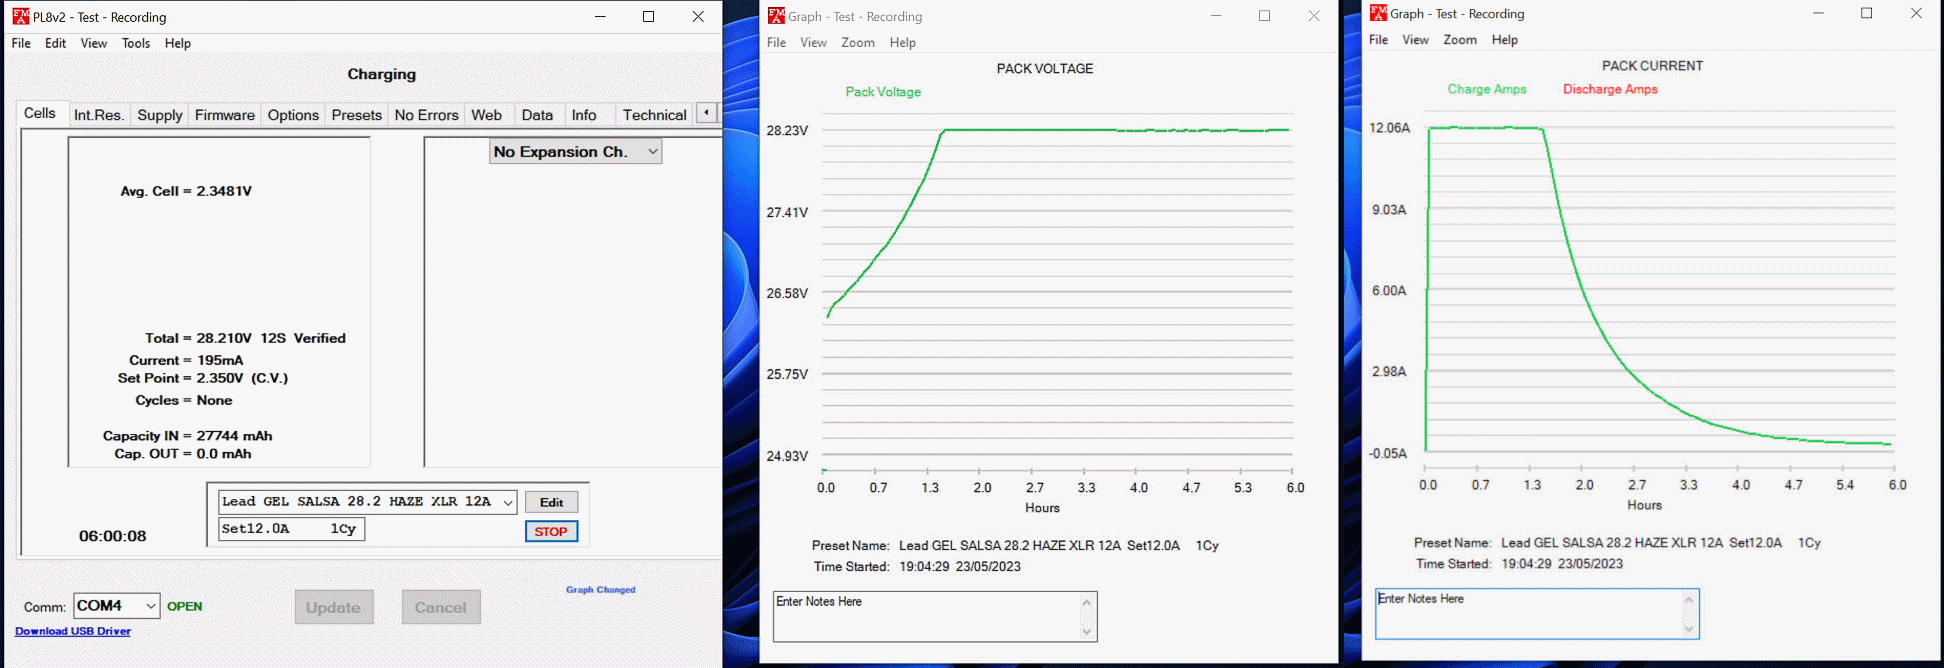The image size is (1944, 668).
Task: Open the Lead GEL SALSA preset dropdown
Action: [508, 502]
